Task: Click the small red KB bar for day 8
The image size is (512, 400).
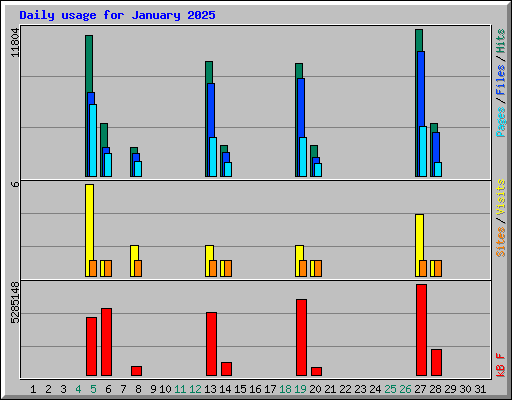Action: 136,371
